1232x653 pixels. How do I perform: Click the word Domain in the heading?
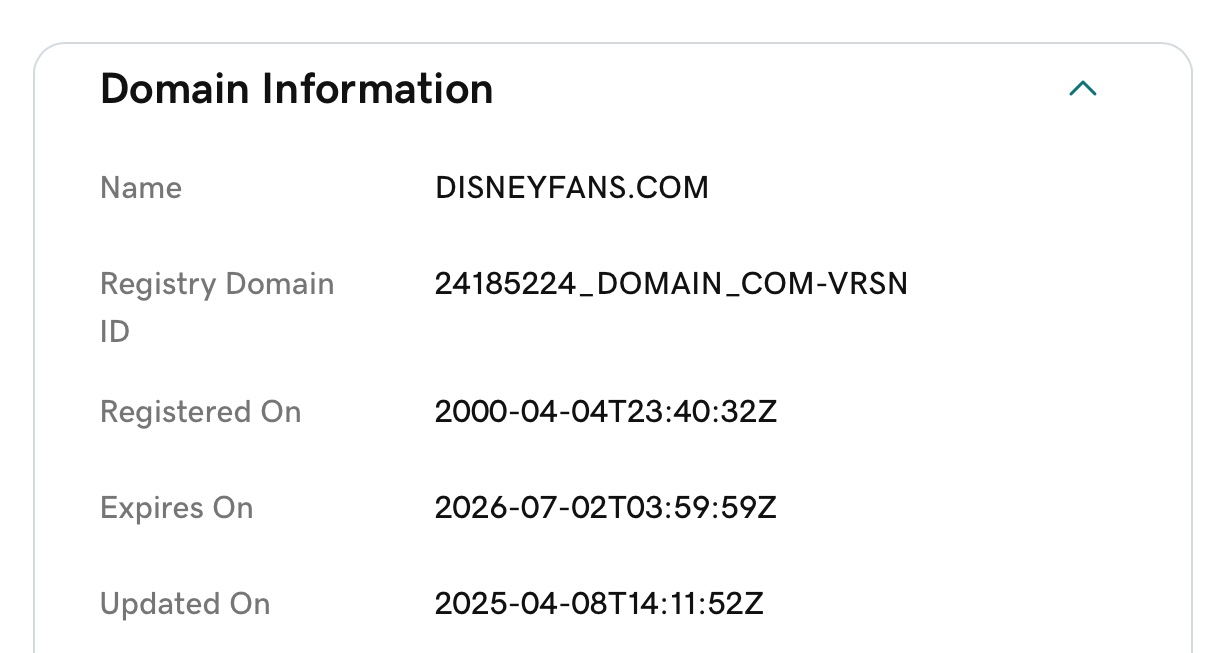click(x=175, y=89)
